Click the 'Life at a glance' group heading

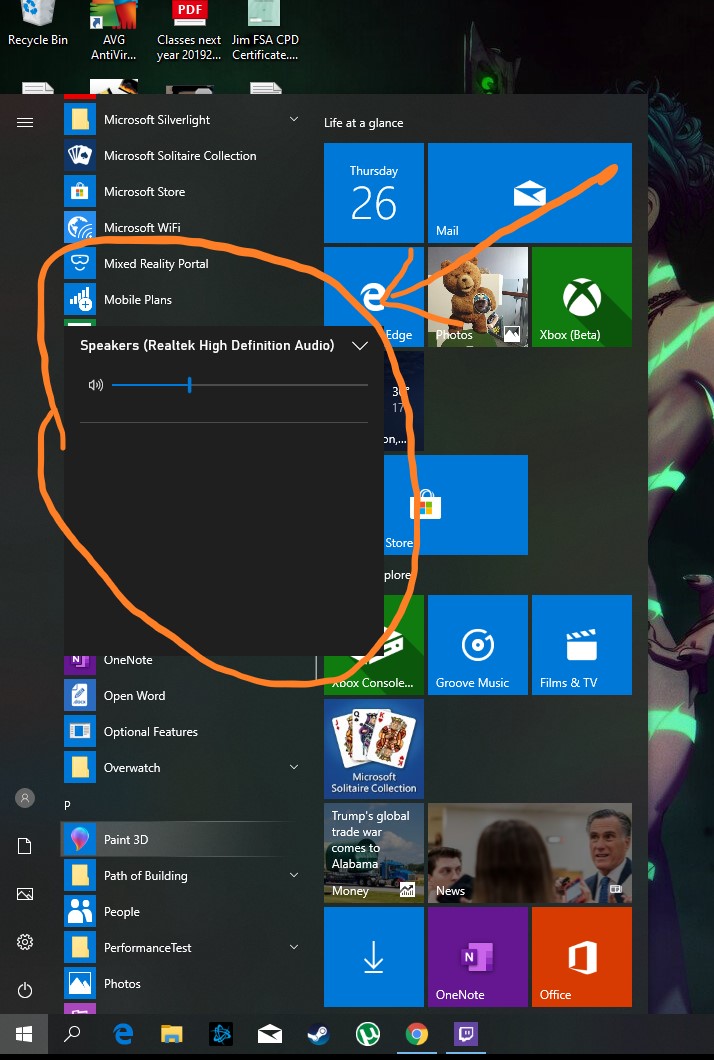pyautogui.click(x=363, y=123)
